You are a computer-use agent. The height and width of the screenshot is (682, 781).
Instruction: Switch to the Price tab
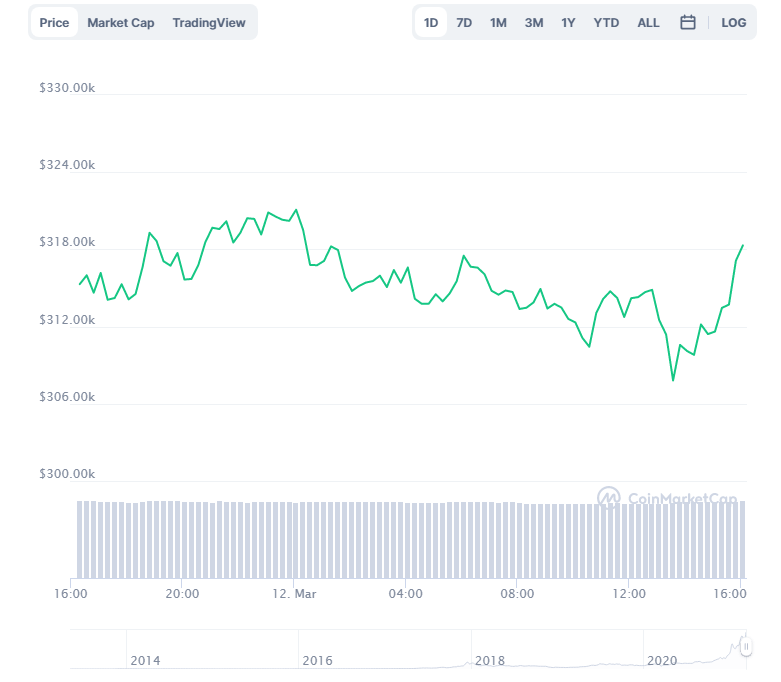pos(54,22)
